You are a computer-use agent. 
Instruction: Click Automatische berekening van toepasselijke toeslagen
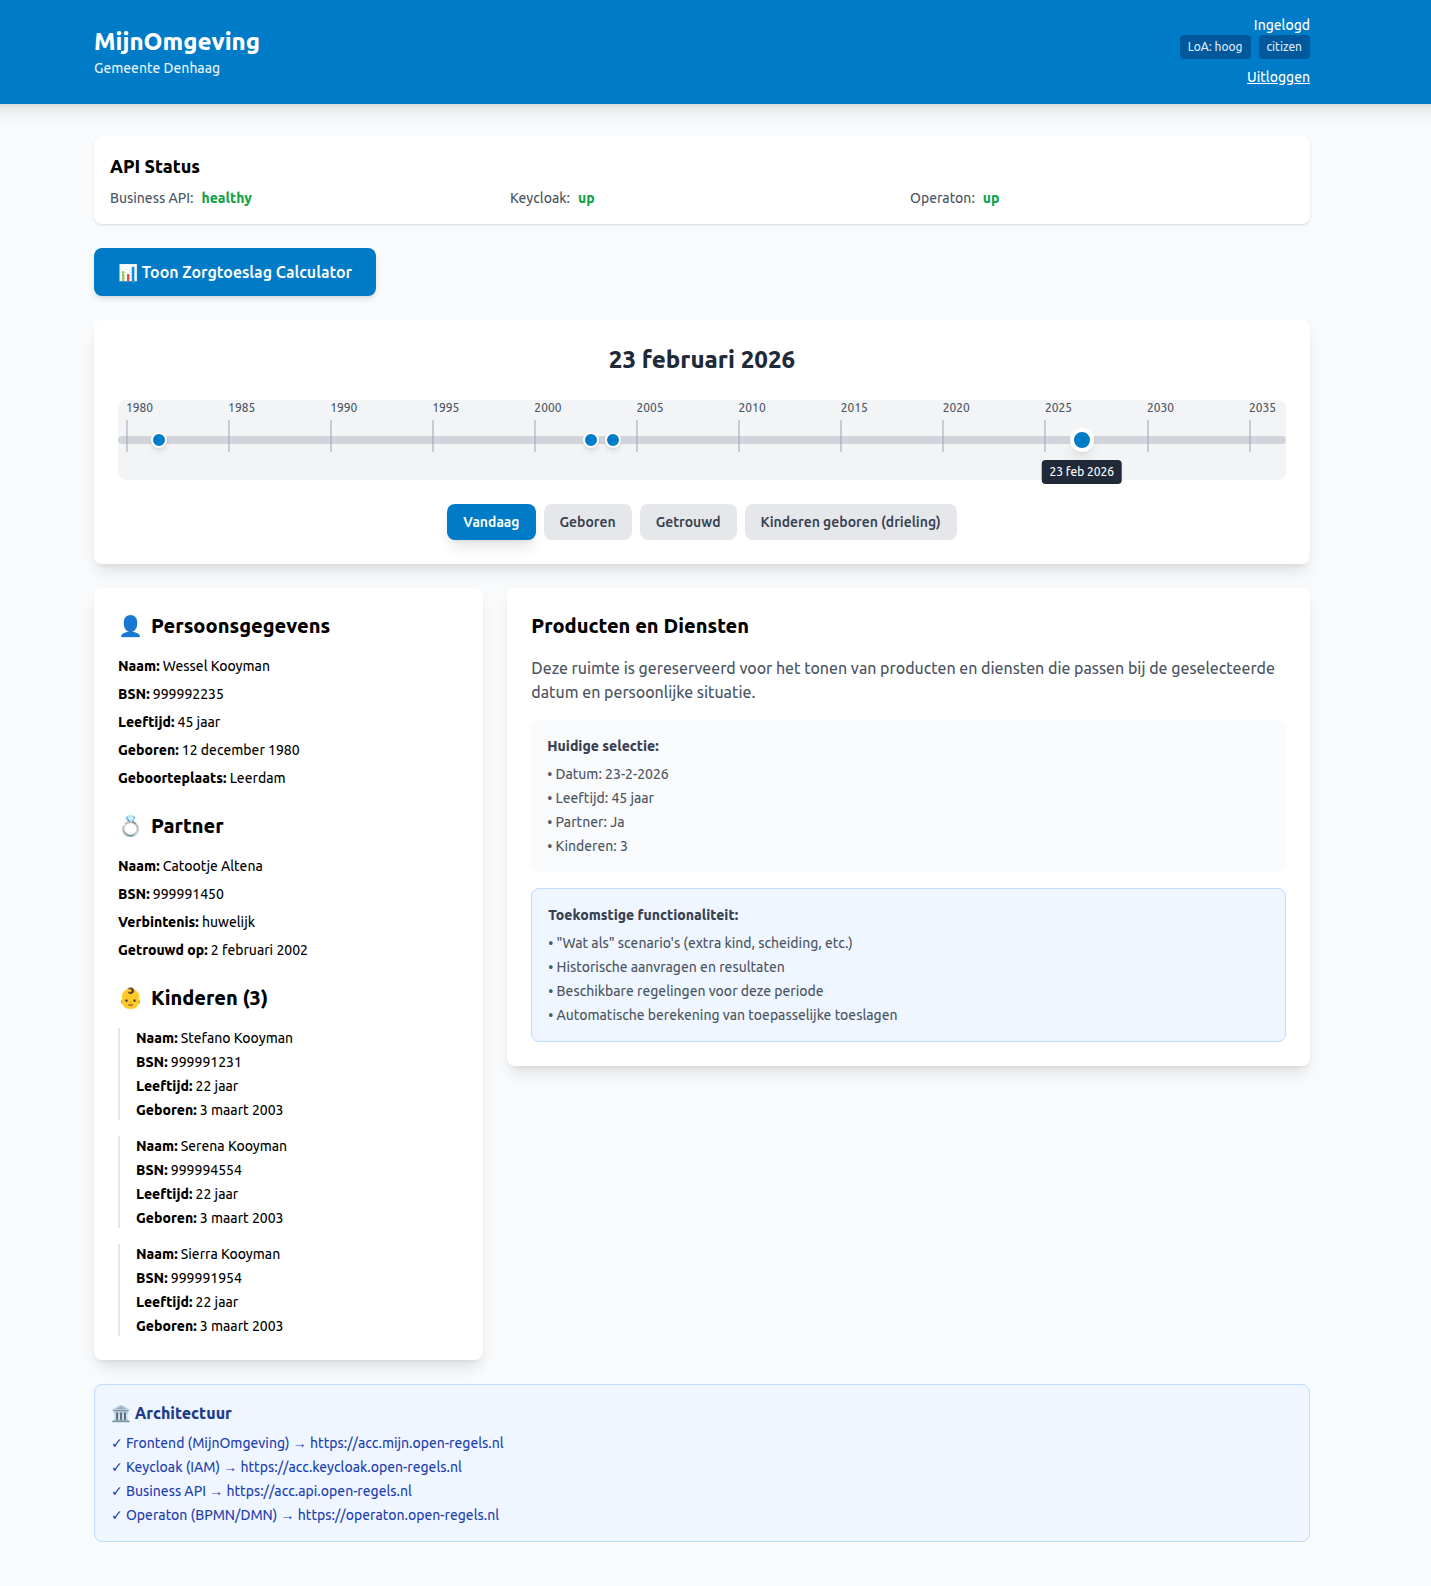tap(723, 1015)
